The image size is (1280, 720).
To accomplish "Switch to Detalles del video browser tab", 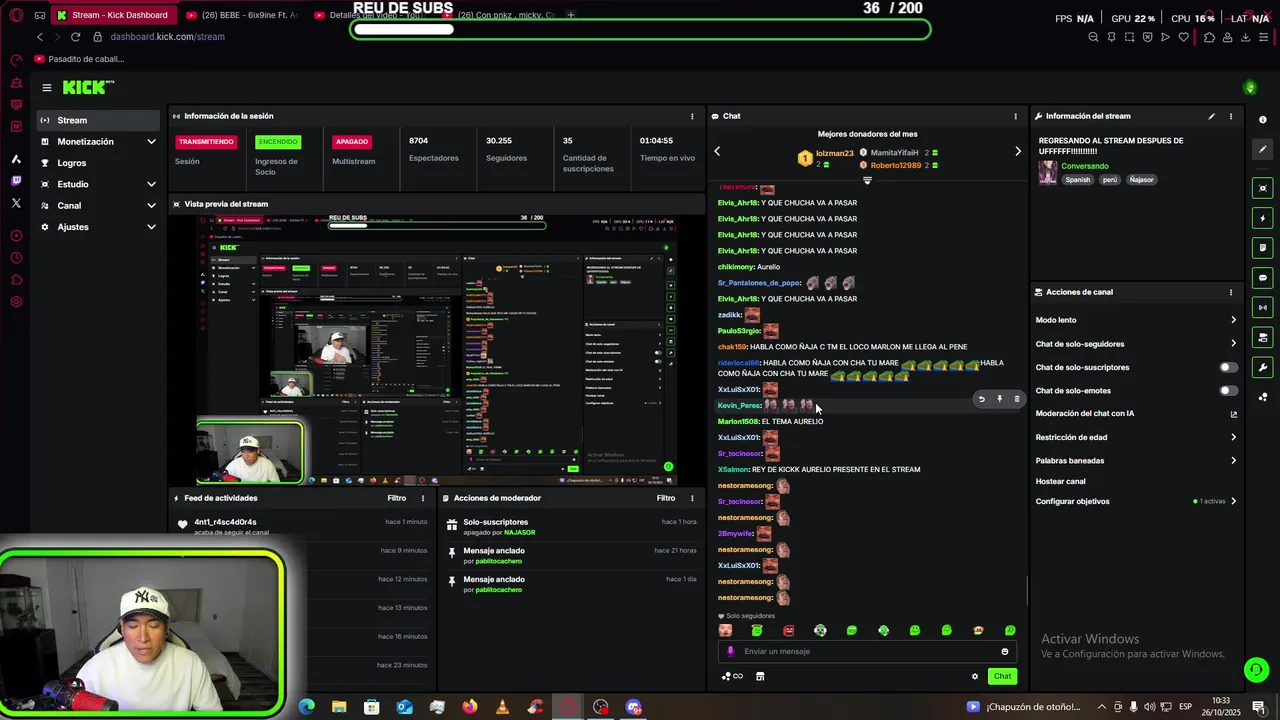I will coord(368,15).
